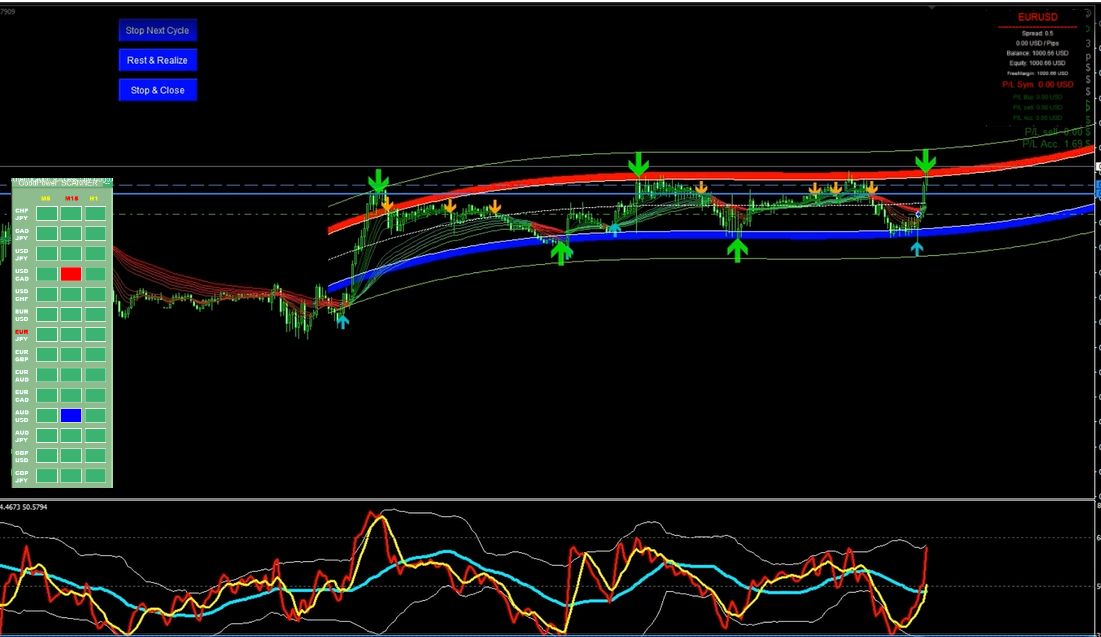Click the Stop Next Cycle button

[157, 30]
